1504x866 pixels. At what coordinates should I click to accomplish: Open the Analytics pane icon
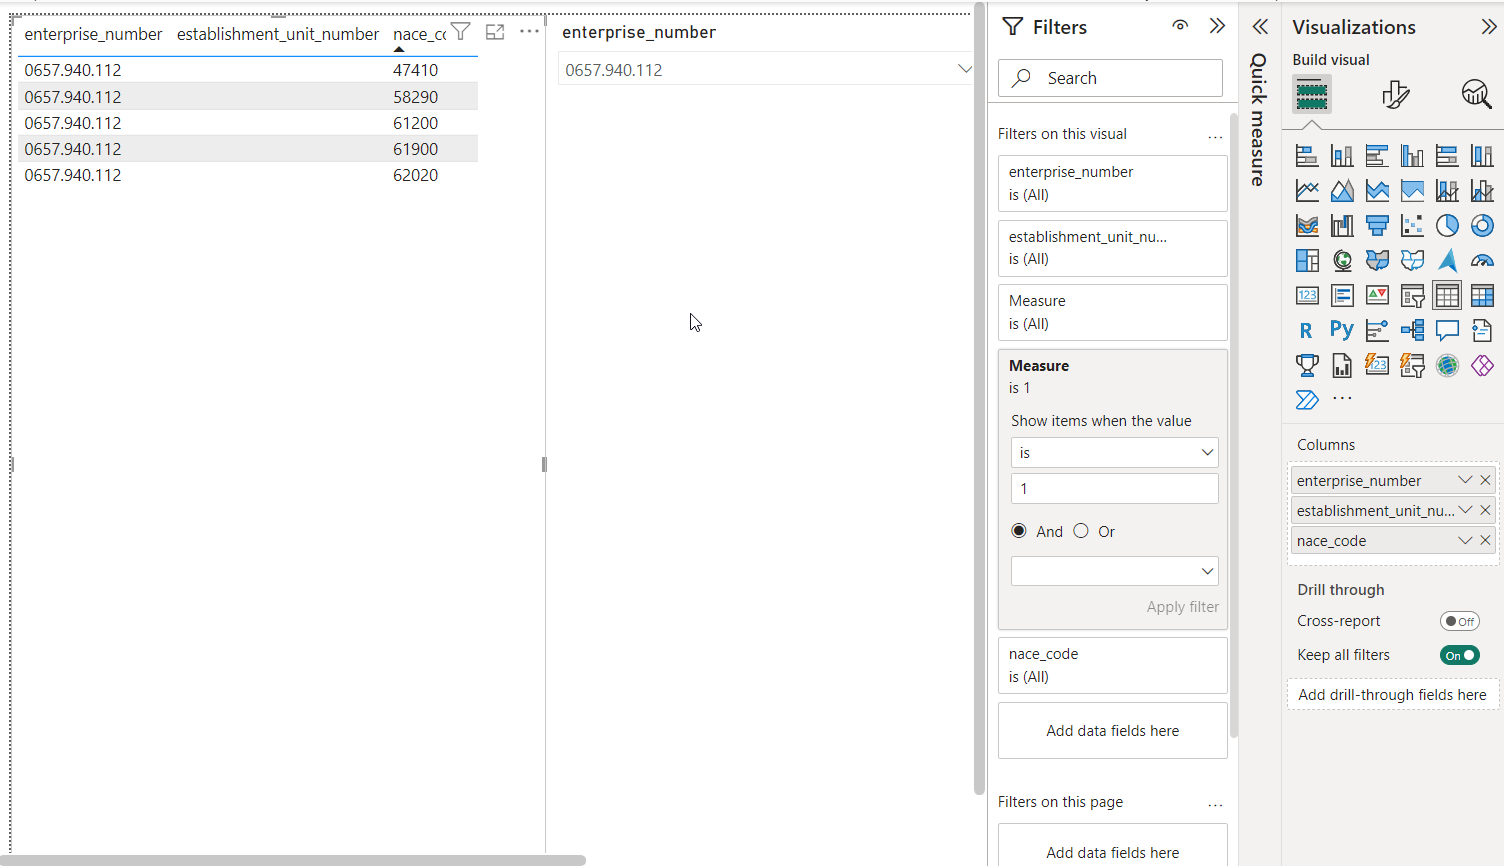click(x=1476, y=95)
